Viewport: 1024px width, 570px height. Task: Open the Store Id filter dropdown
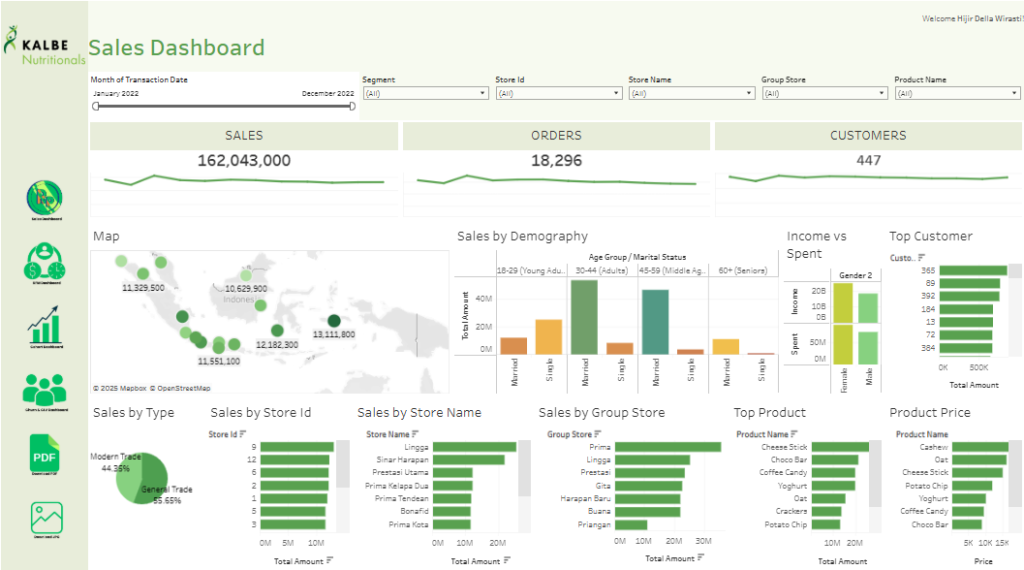[557, 93]
